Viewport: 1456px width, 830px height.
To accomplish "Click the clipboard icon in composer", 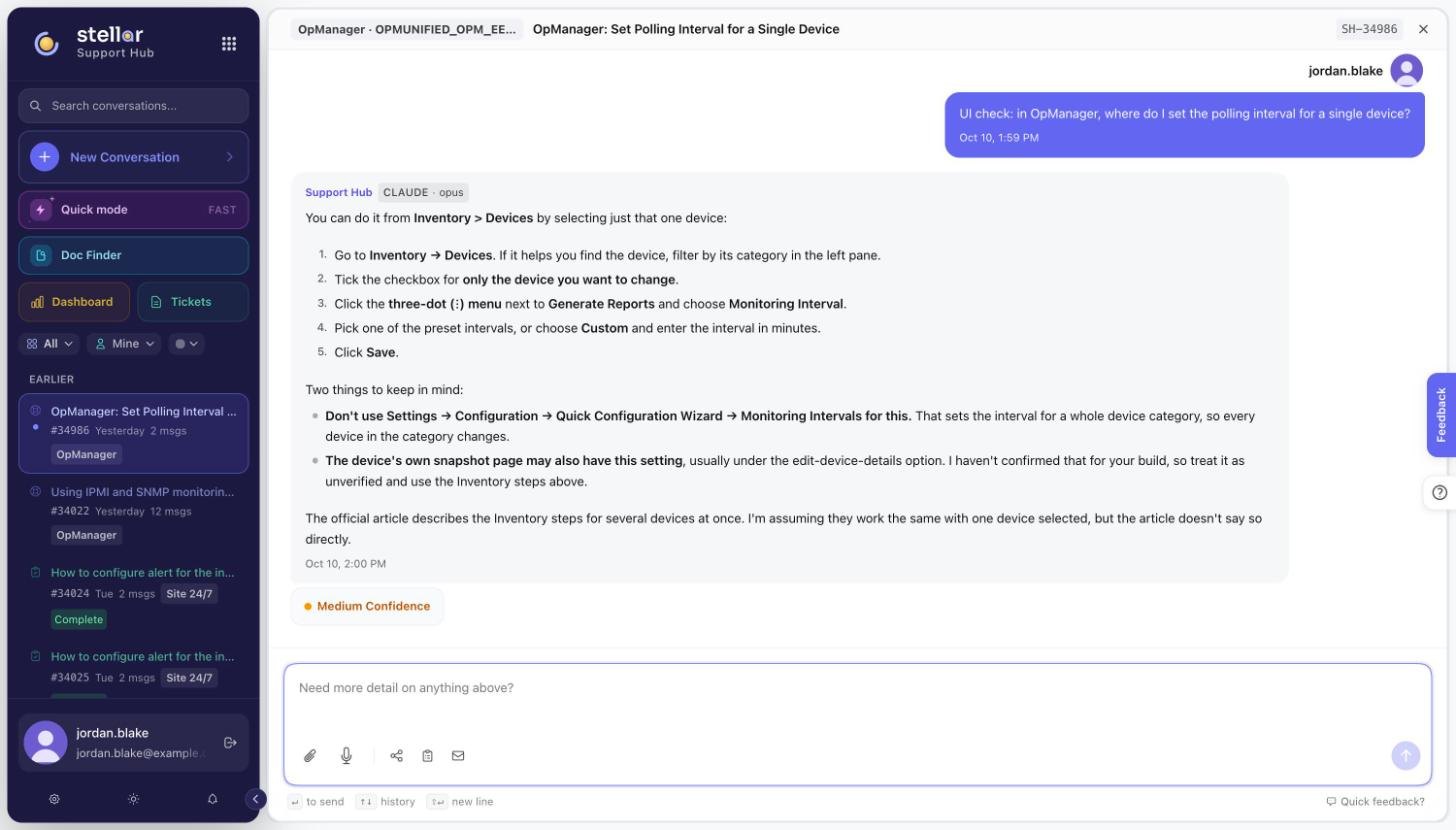I will [427, 756].
